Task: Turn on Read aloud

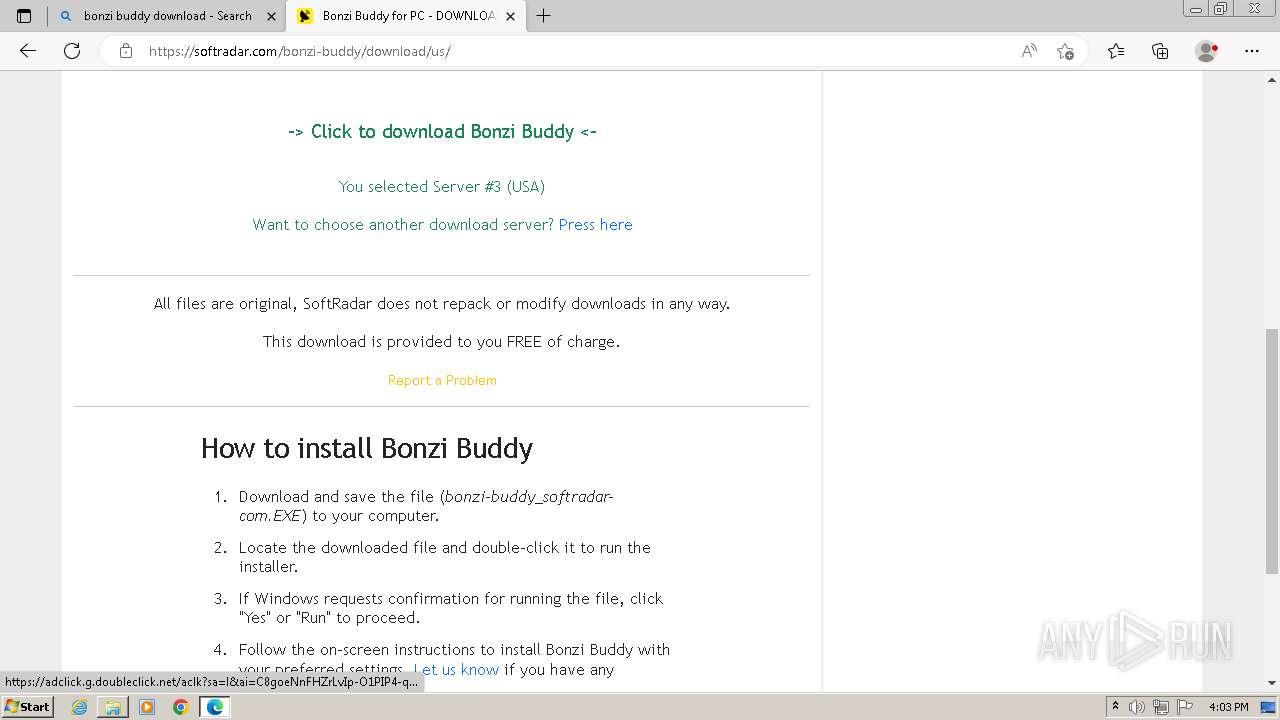Action: pyautogui.click(x=1029, y=51)
